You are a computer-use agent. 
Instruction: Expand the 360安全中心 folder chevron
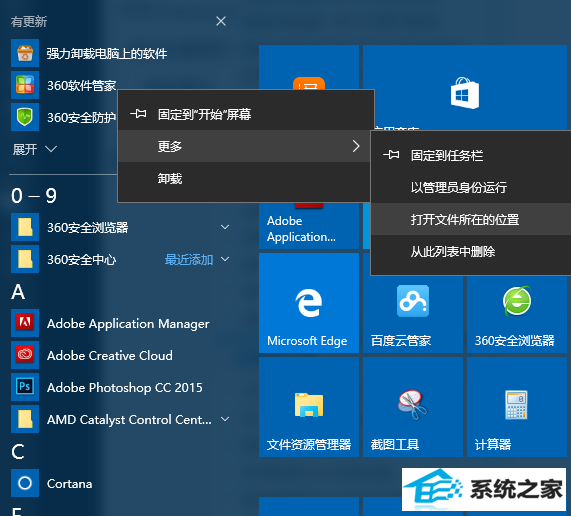click(x=225, y=259)
